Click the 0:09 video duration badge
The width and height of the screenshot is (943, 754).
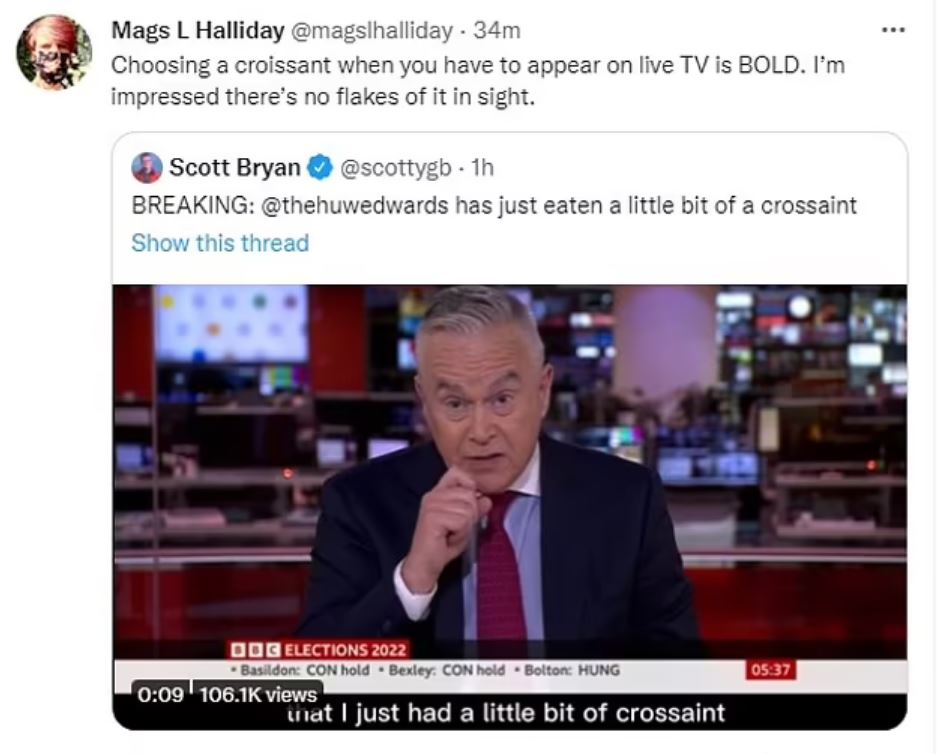(x=160, y=694)
